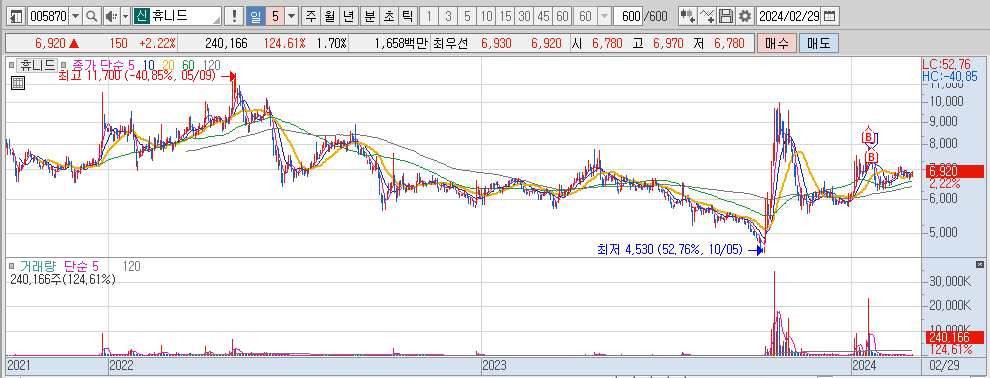Click the speaker sound alert icon

pyautogui.click(x=111, y=16)
